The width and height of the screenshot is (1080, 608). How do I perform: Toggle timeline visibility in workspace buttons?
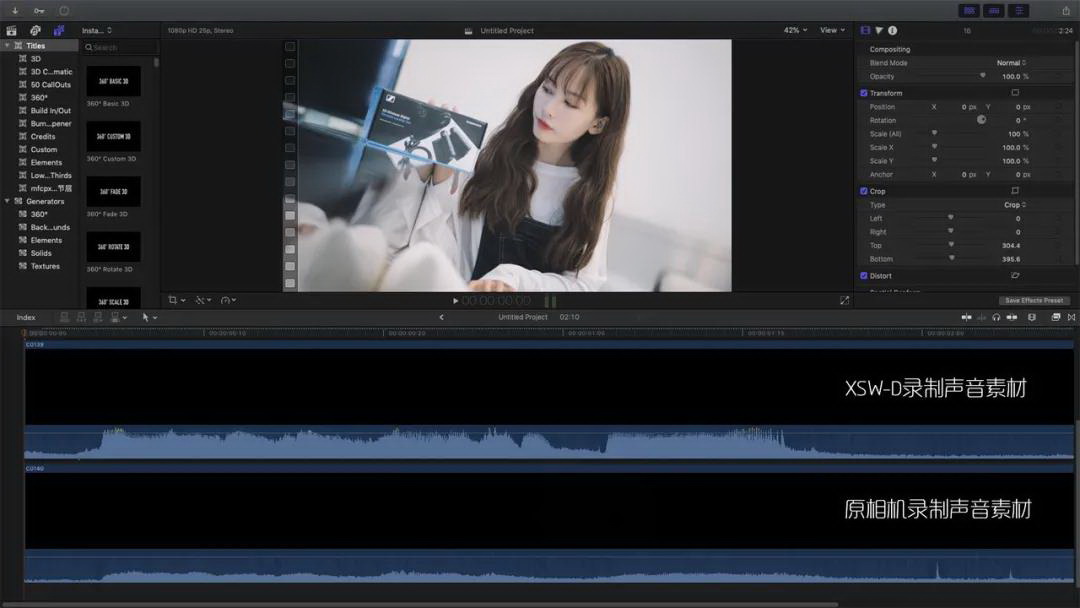pyautogui.click(x=994, y=10)
